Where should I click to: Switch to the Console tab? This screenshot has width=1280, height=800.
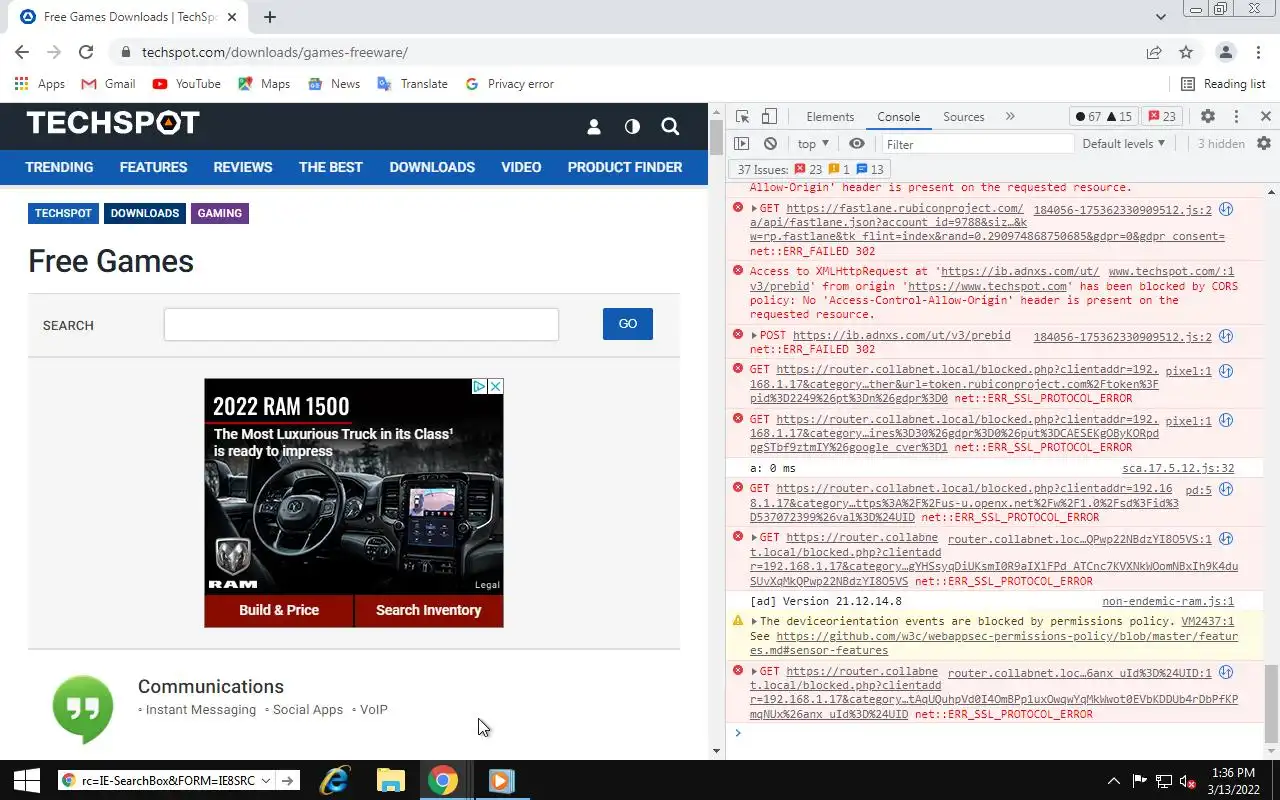[898, 117]
